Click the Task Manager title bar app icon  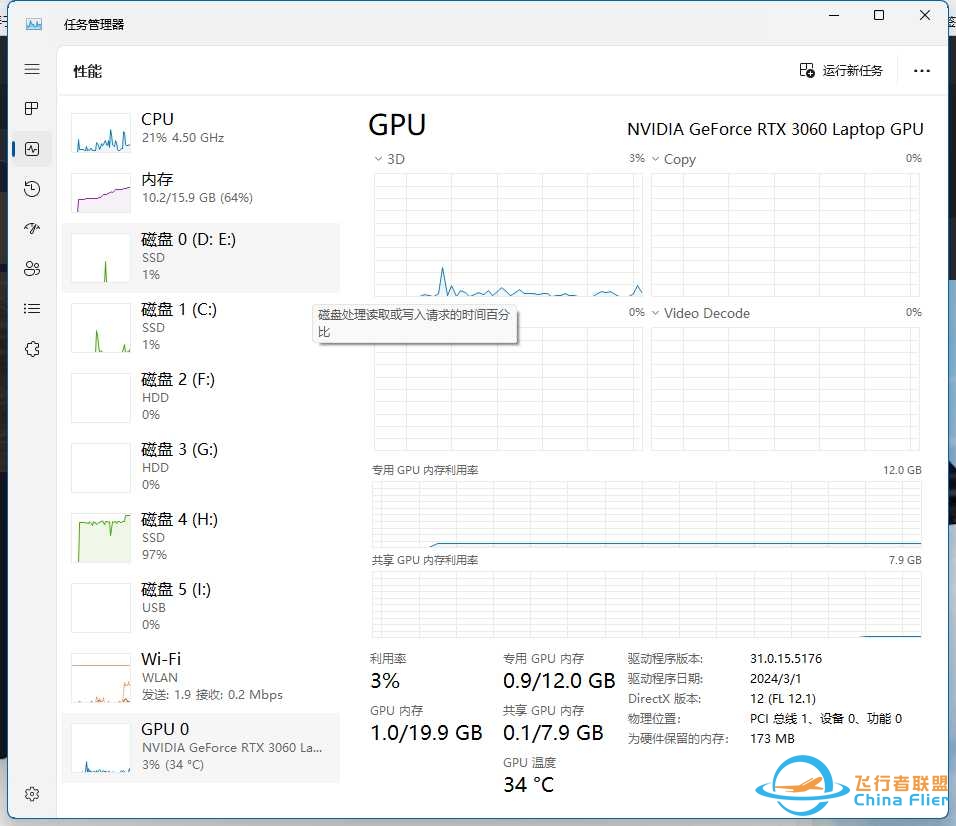[x=34, y=24]
